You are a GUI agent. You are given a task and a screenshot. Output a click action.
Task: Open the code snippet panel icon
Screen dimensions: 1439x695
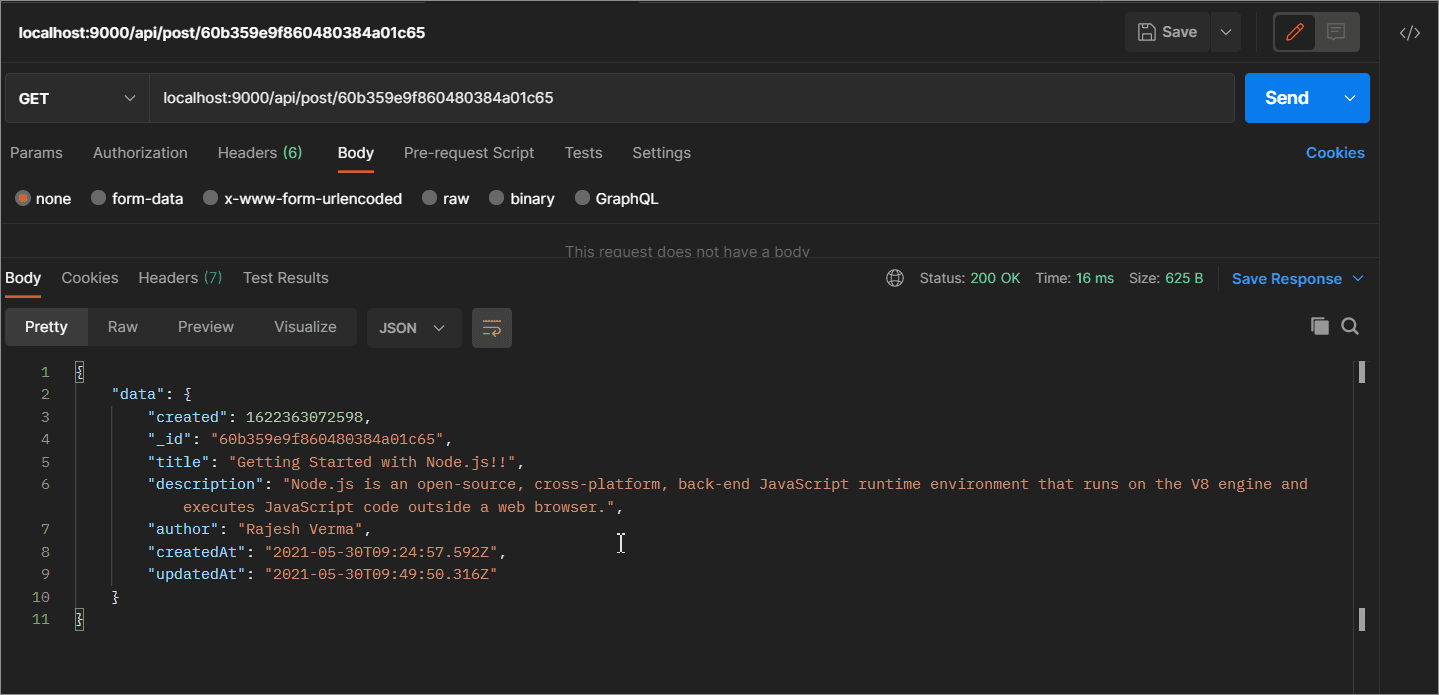[x=1409, y=32]
